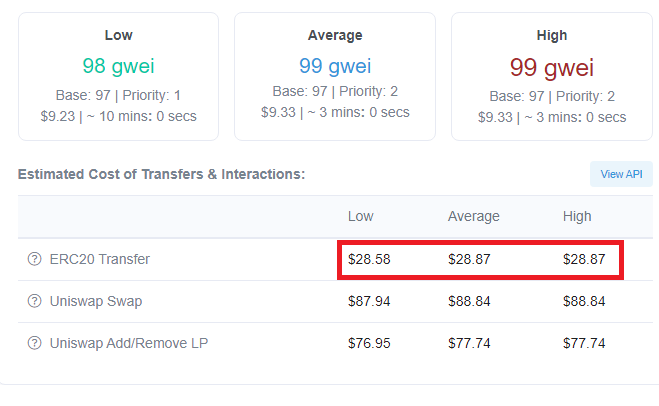Click the Average column header in cost table
659x406 pixels.
pyautogui.click(x=474, y=216)
